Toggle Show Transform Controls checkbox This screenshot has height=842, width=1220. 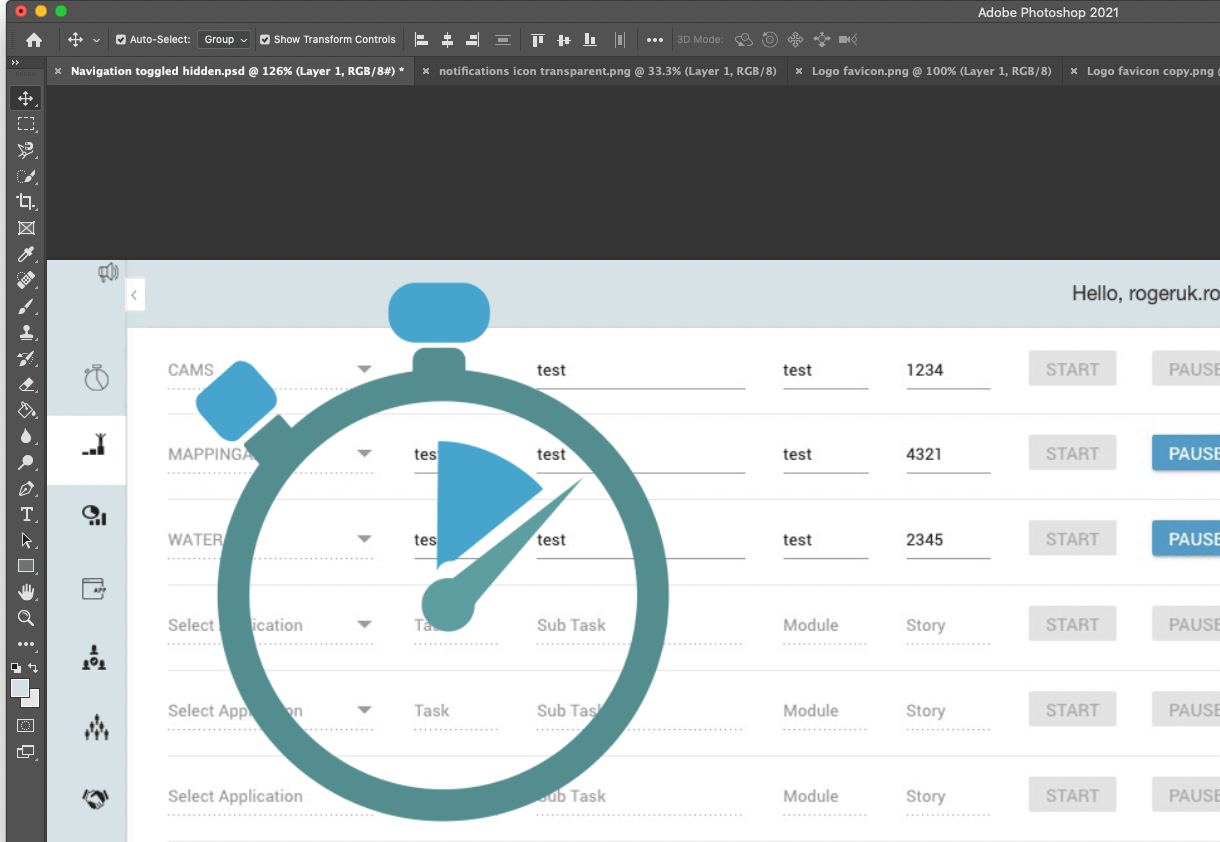tap(265, 40)
